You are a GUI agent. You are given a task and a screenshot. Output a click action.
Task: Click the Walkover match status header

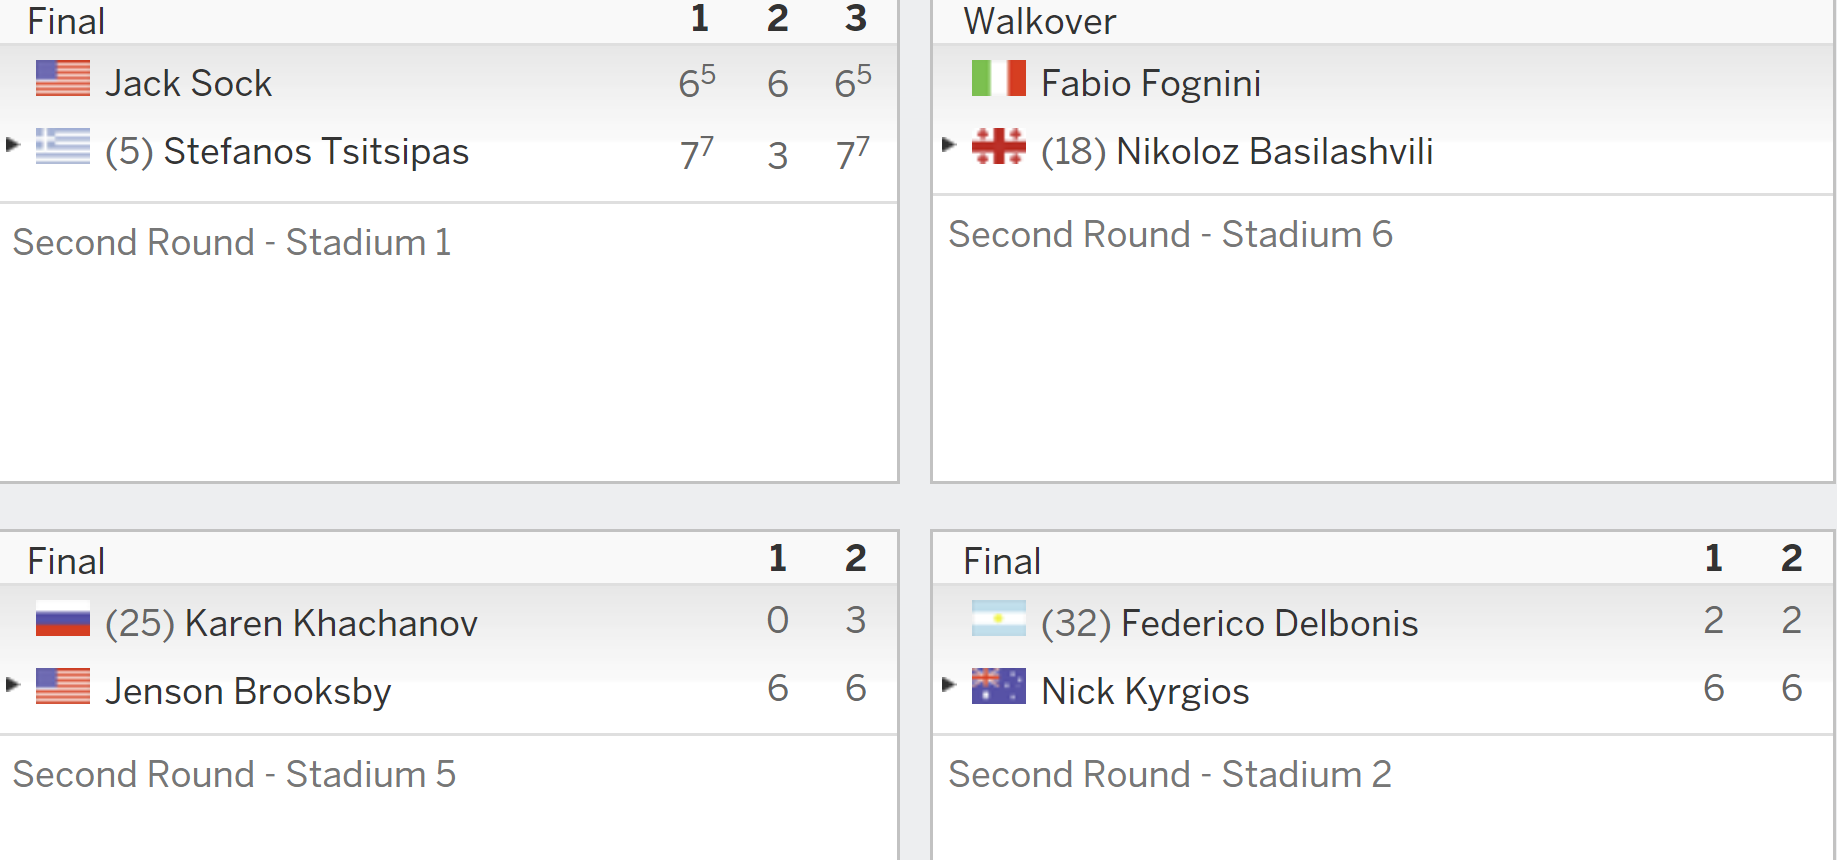[x=1040, y=21]
